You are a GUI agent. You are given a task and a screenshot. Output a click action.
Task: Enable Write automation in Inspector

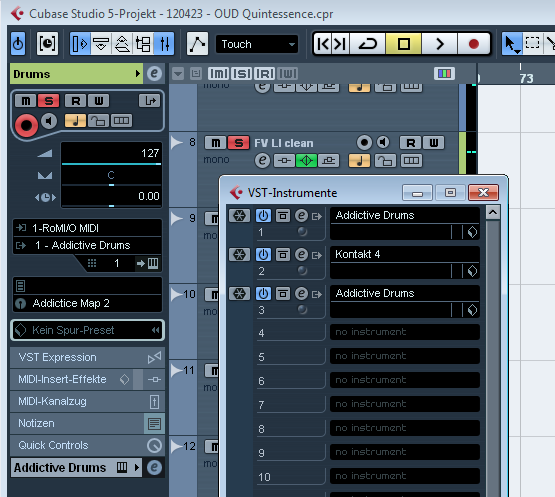[x=98, y=101]
